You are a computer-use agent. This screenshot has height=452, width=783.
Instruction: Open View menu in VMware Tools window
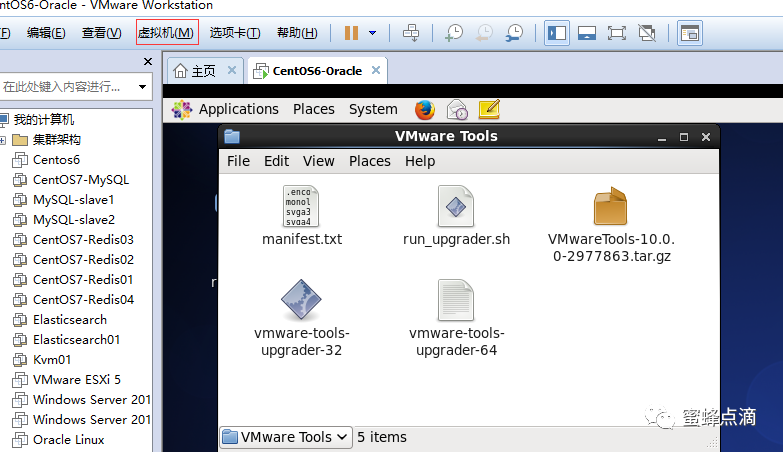(x=318, y=161)
